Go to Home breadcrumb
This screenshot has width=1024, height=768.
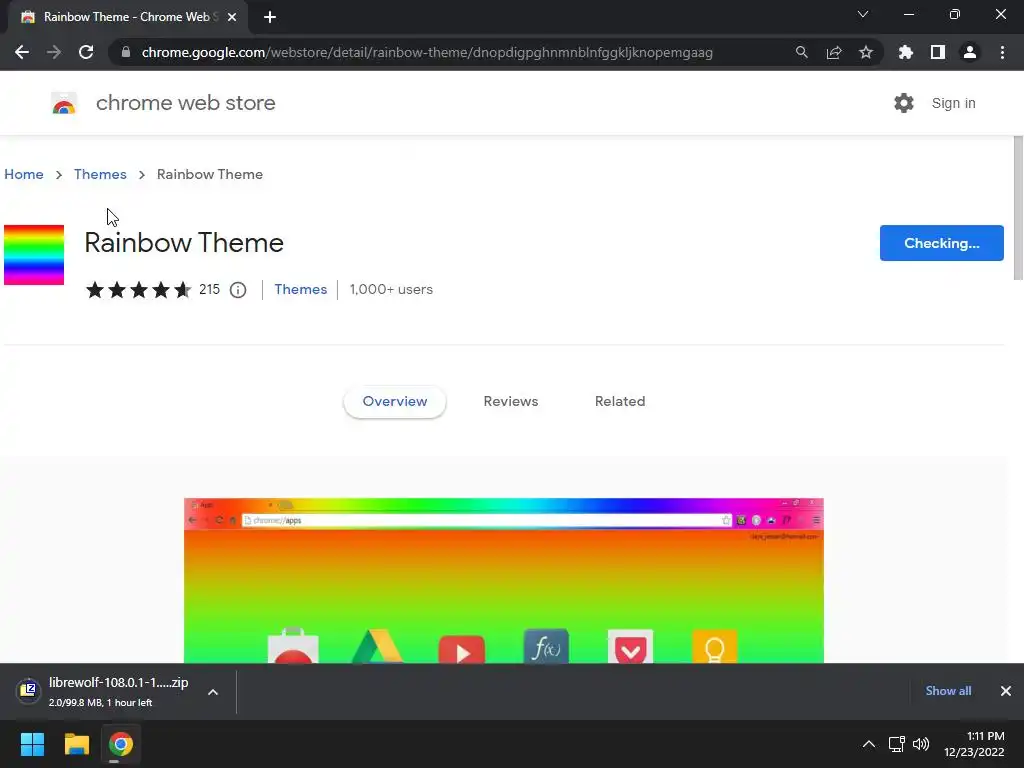coord(24,174)
